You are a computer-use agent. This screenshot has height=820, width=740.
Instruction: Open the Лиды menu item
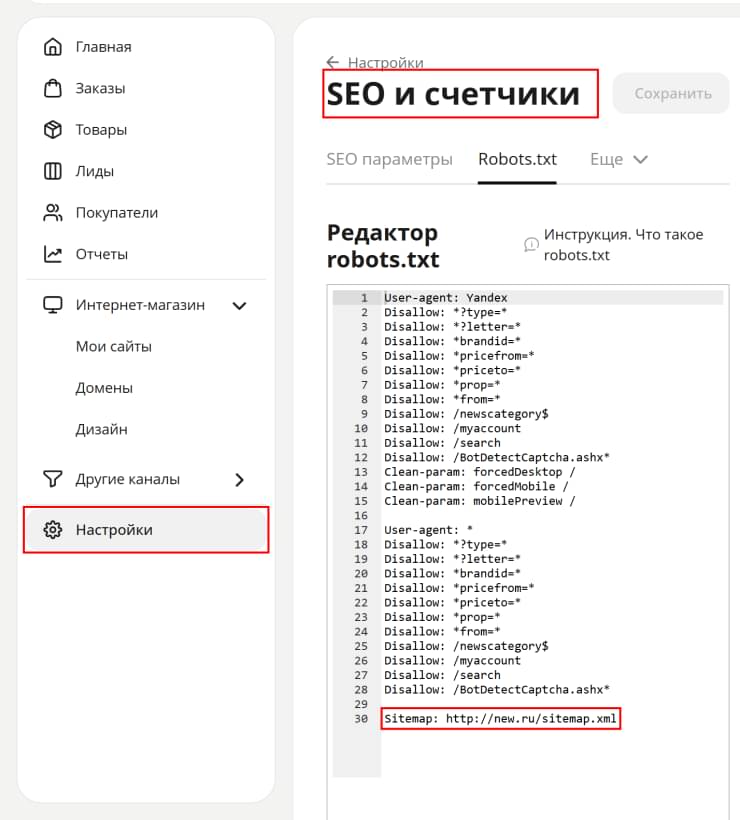pyautogui.click(x=95, y=171)
